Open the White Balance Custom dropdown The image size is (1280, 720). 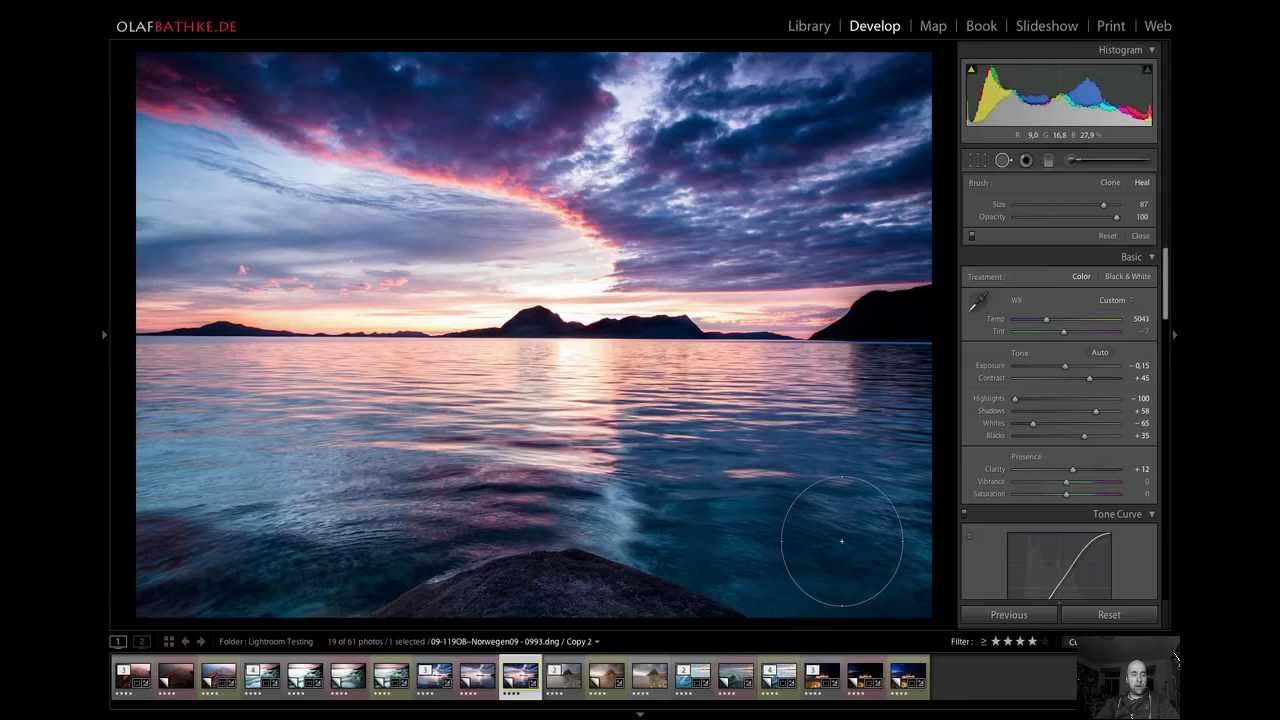coord(1116,300)
